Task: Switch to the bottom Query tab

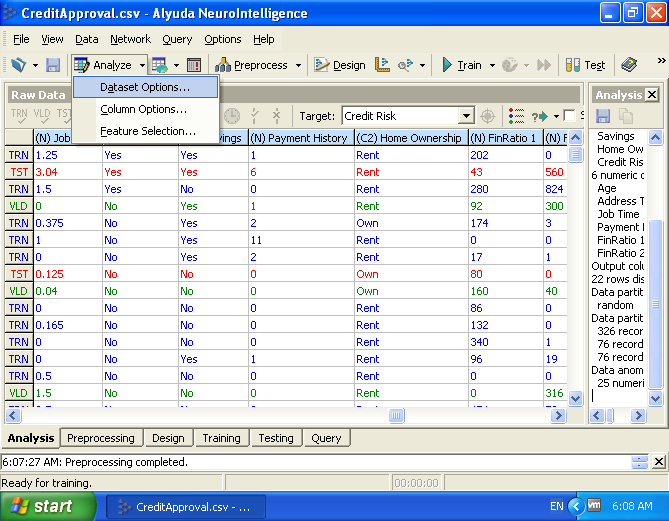Action: 326,438
